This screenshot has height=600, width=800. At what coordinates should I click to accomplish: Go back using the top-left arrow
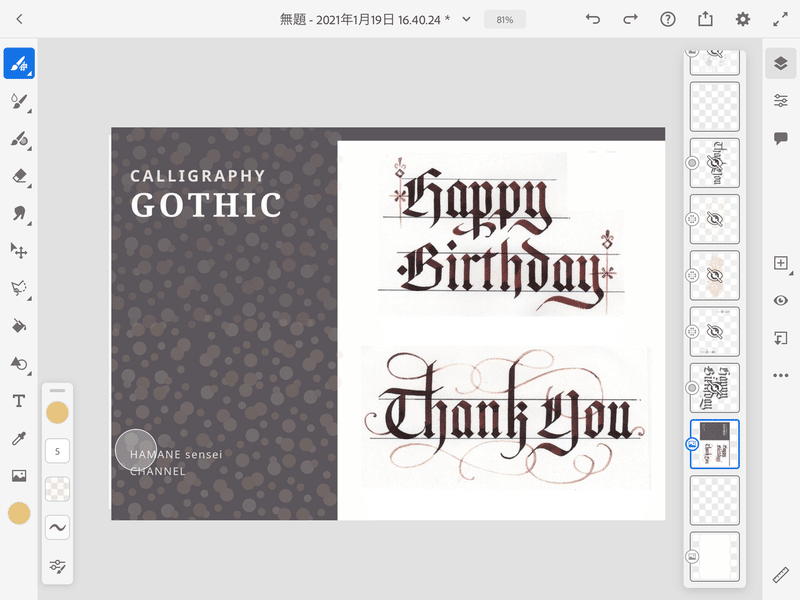19,19
